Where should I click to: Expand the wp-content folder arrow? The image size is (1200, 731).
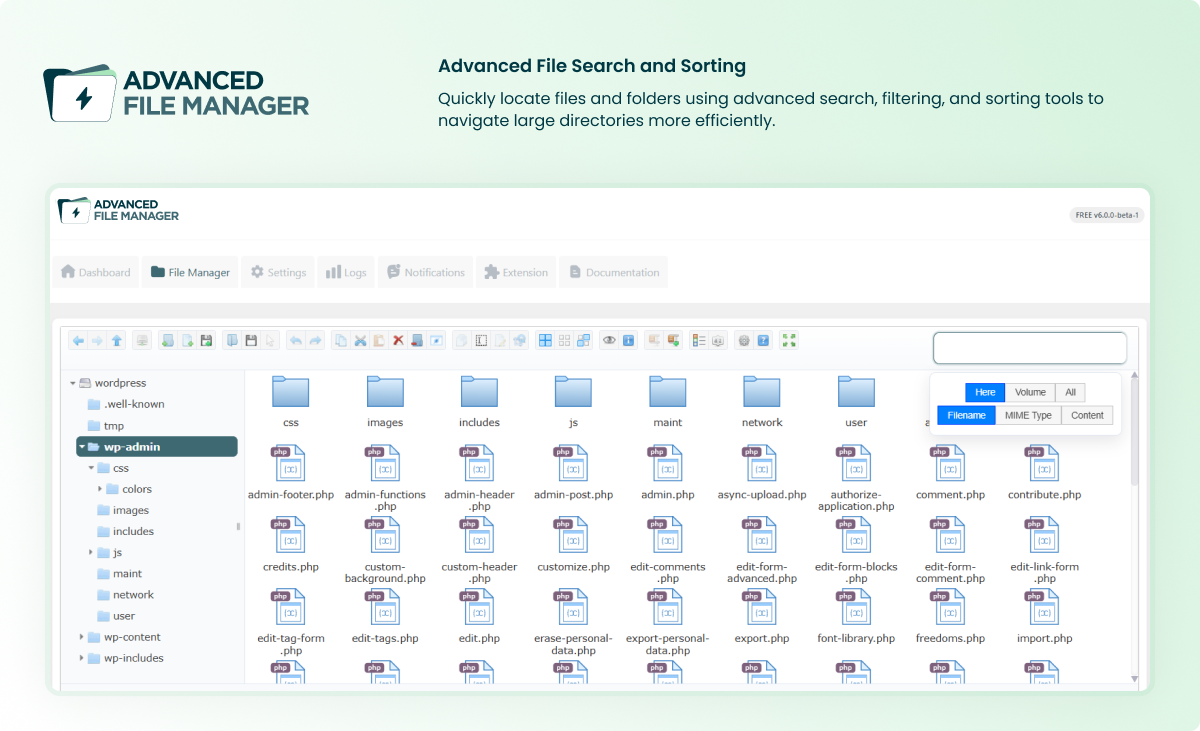(x=81, y=637)
